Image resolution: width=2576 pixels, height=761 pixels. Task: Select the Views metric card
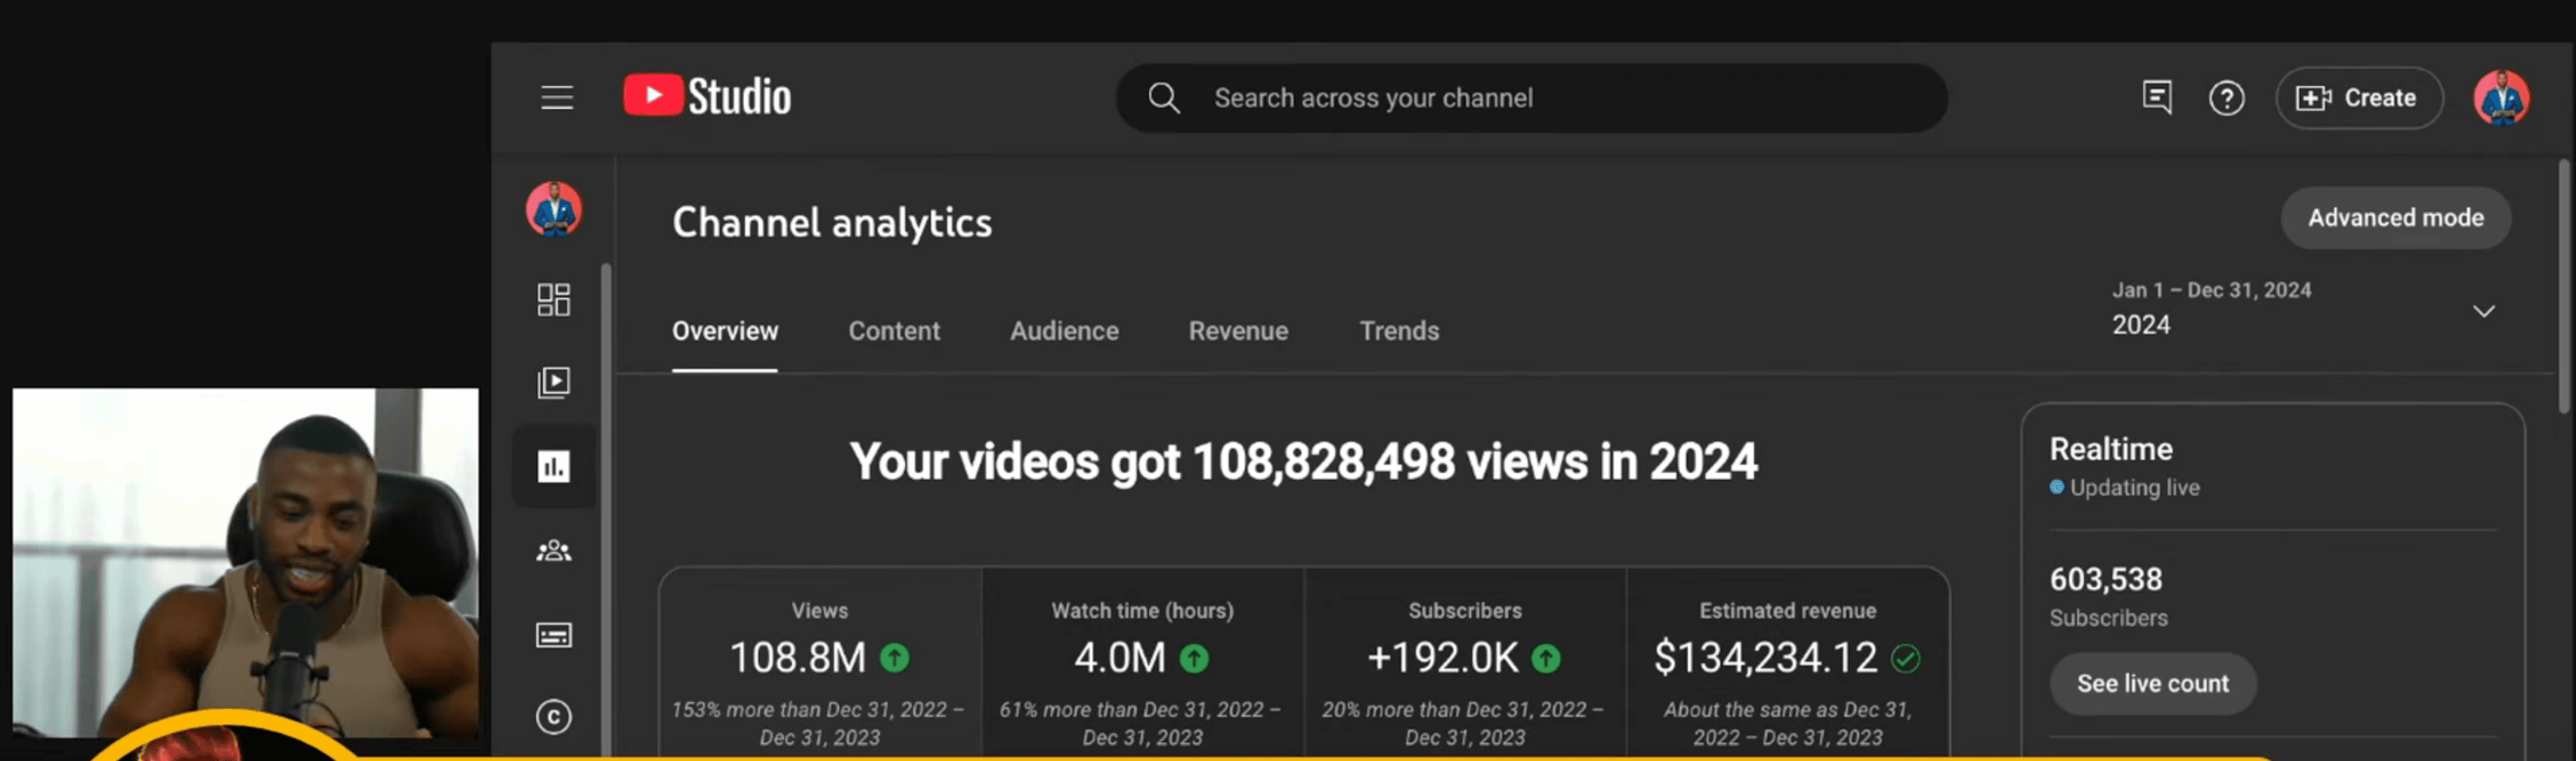click(820, 664)
